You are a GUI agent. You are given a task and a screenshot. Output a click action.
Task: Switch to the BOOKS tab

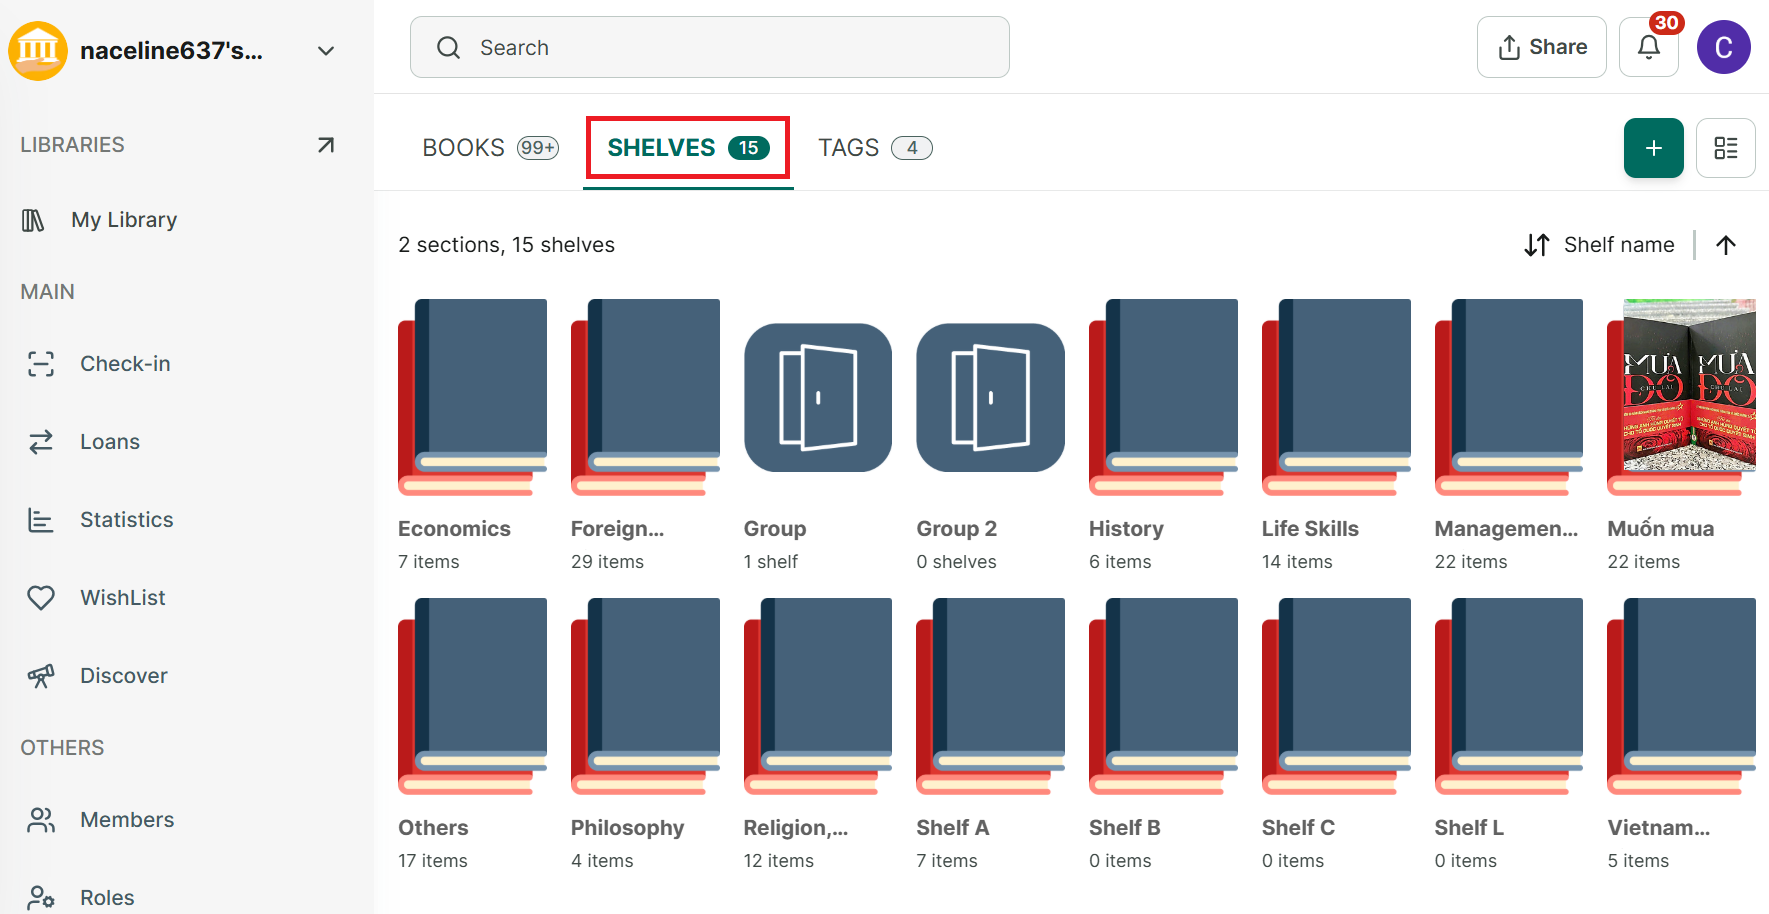(490, 148)
